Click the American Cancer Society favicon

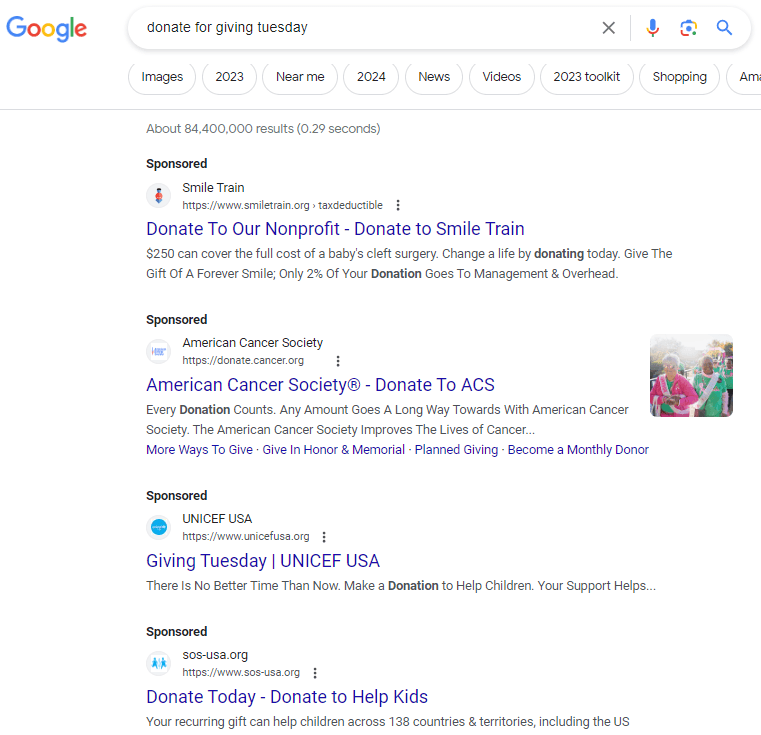click(159, 351)
